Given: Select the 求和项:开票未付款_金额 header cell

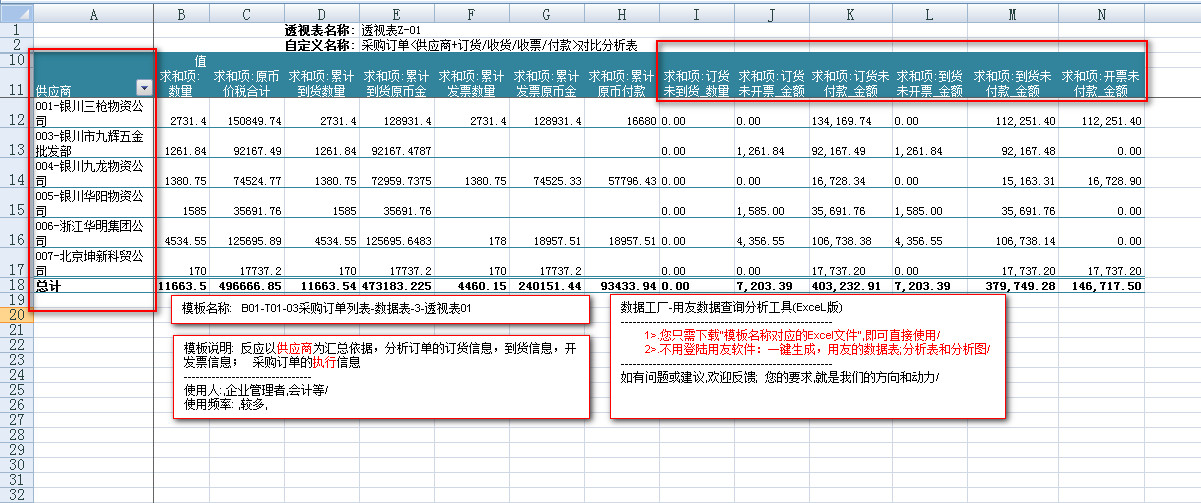Looking at the screenshot, I should click(x=1101, y=83).
